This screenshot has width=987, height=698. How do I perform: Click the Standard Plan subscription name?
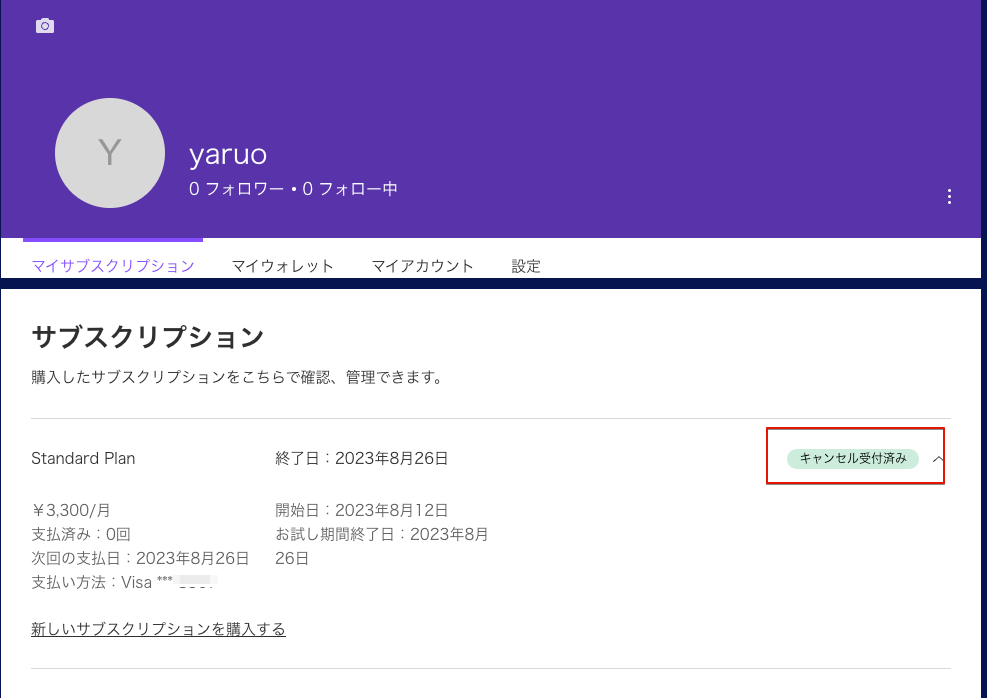[83, 459]
